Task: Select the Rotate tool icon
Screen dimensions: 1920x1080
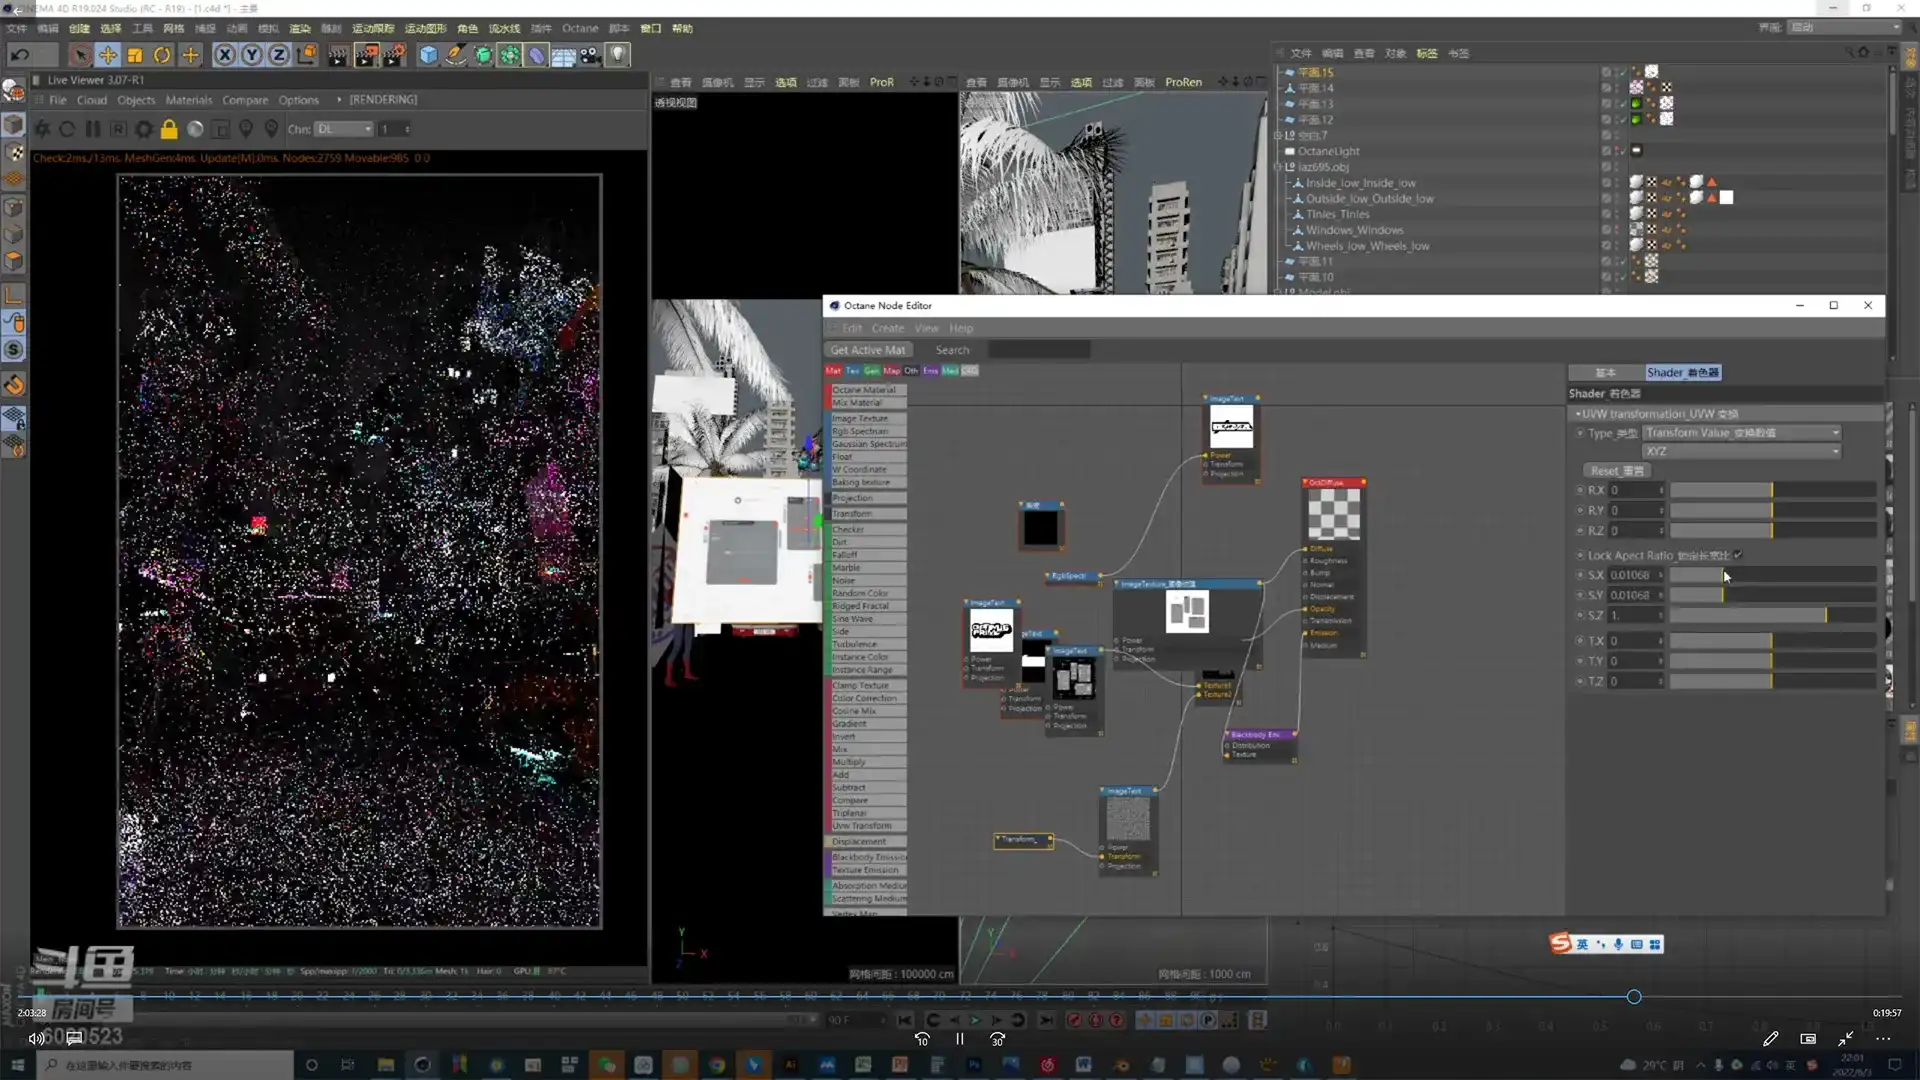Action: pos(162,55)
